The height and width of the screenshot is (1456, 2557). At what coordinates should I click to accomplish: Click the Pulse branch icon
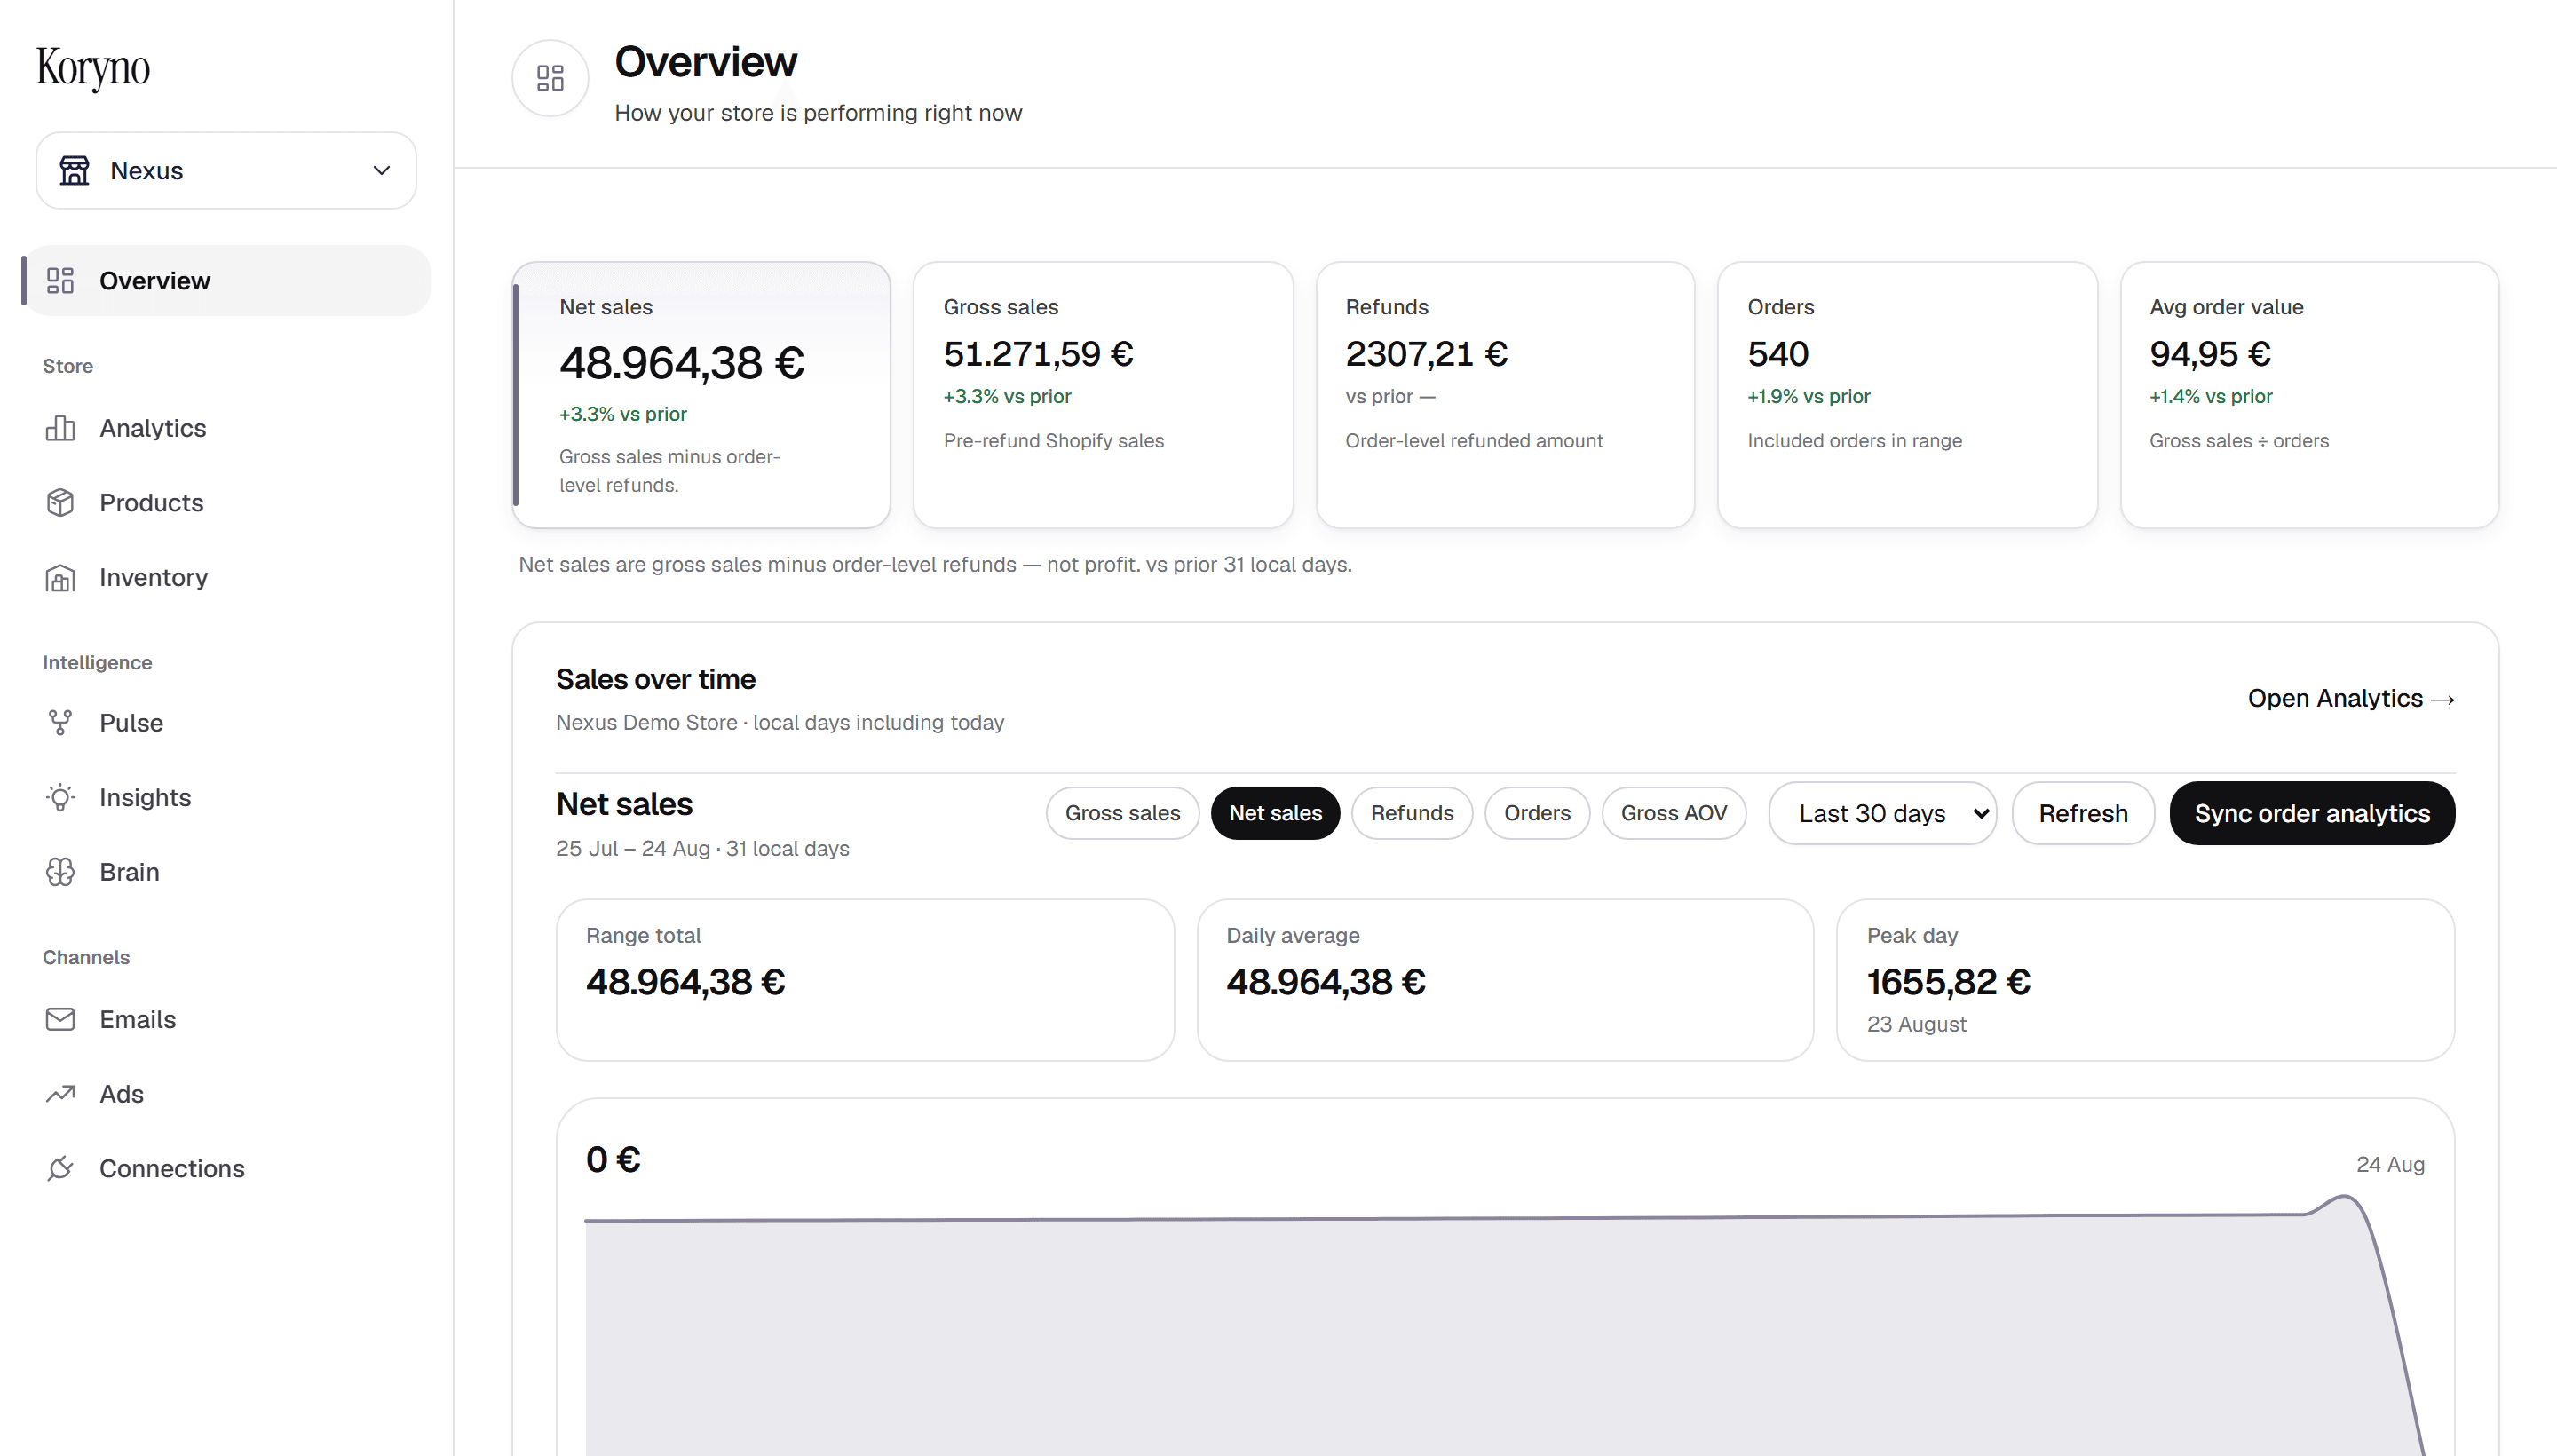click(x=60, y=722)
